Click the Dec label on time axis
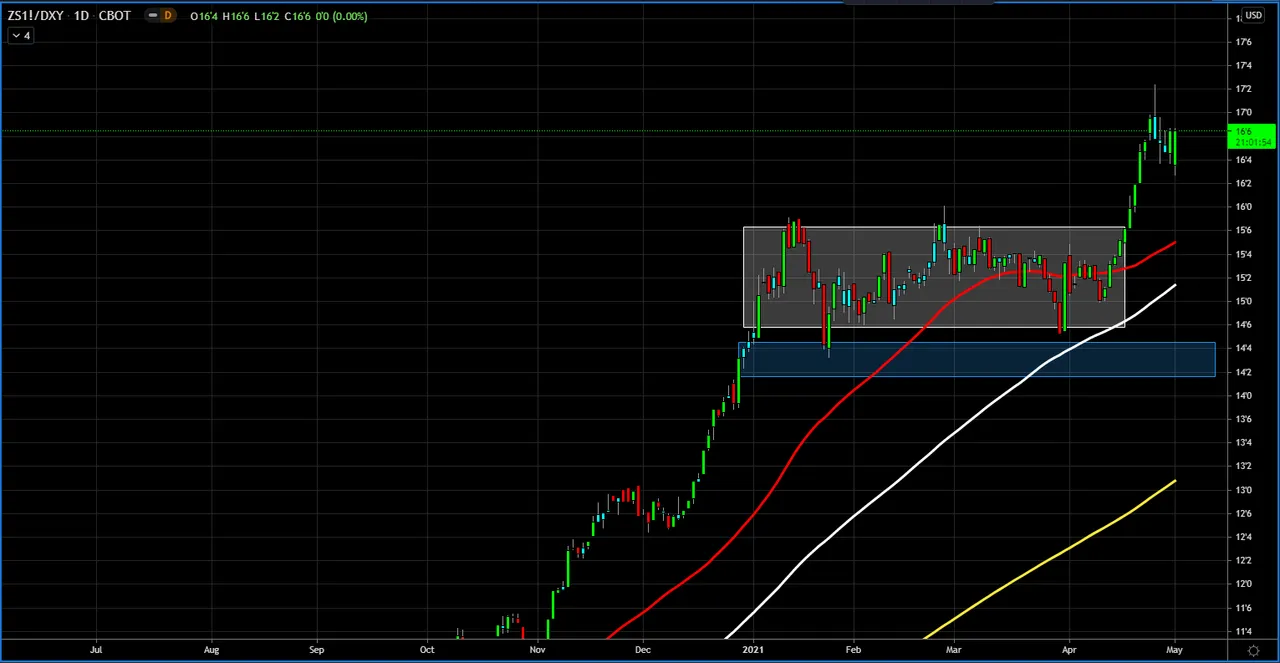Image resolution: width=1280 pixels, height=663 pixels. pyautogui.click(x=643, y=650)
